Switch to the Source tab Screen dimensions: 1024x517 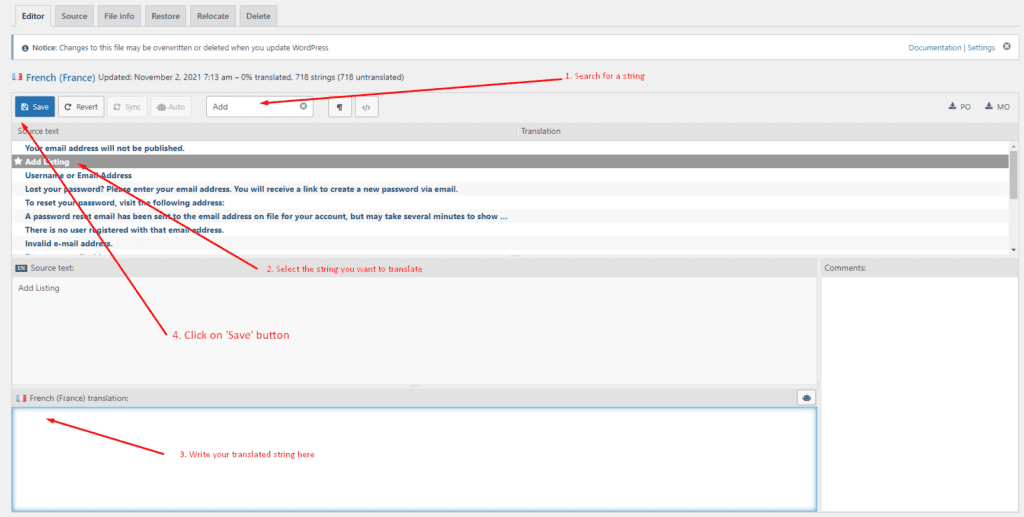point(73,16)
